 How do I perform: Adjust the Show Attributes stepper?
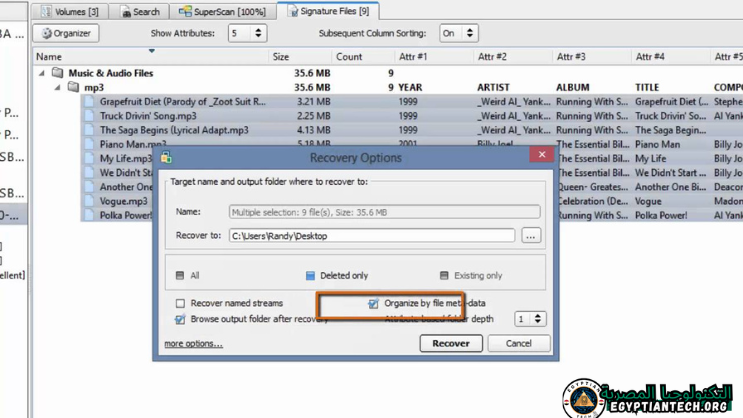tap(258, 33)
